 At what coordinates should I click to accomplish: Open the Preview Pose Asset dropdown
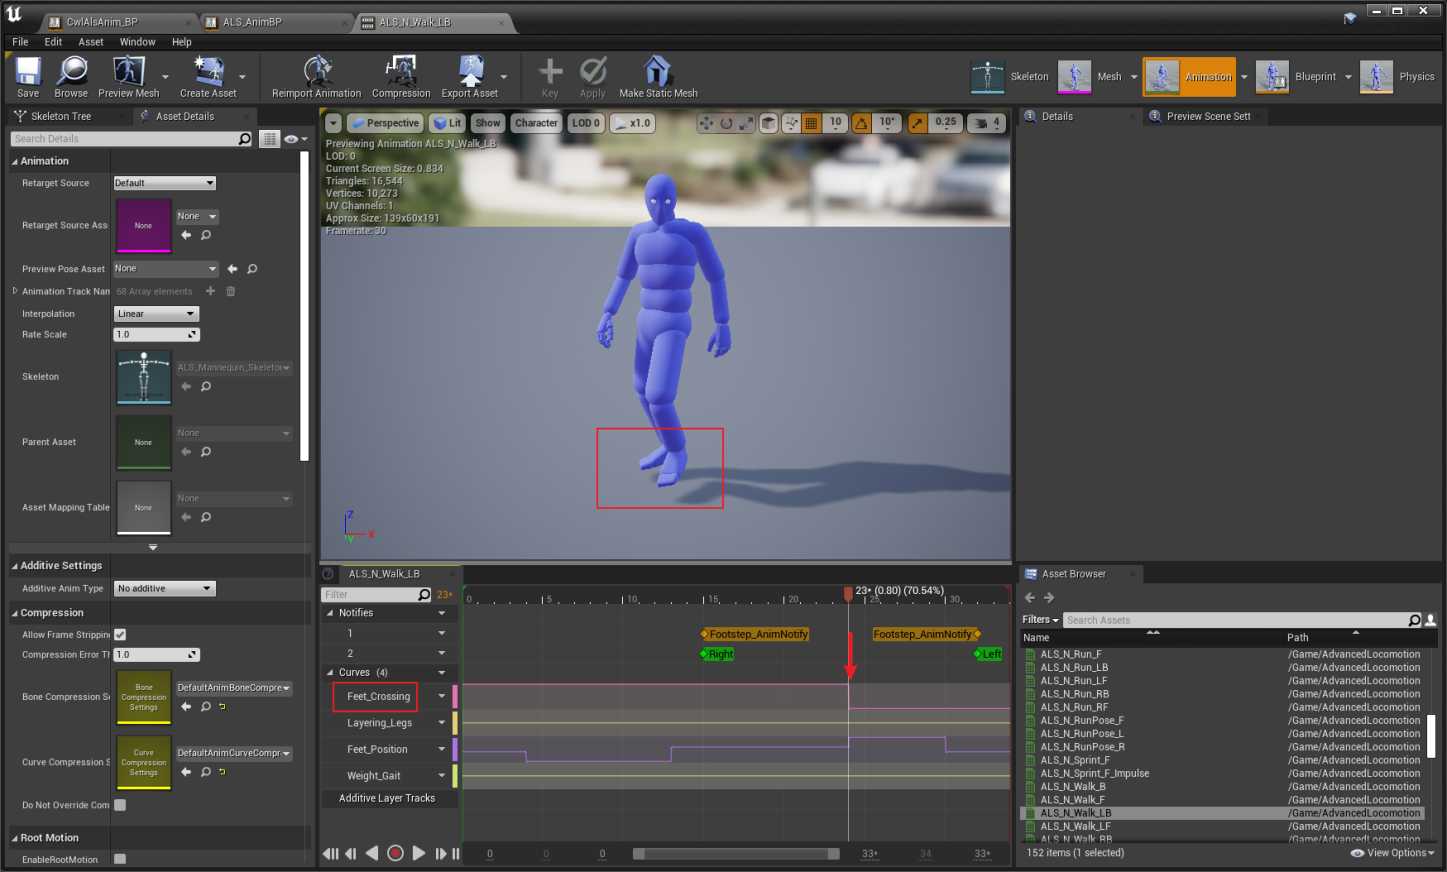tap(165, 268)
